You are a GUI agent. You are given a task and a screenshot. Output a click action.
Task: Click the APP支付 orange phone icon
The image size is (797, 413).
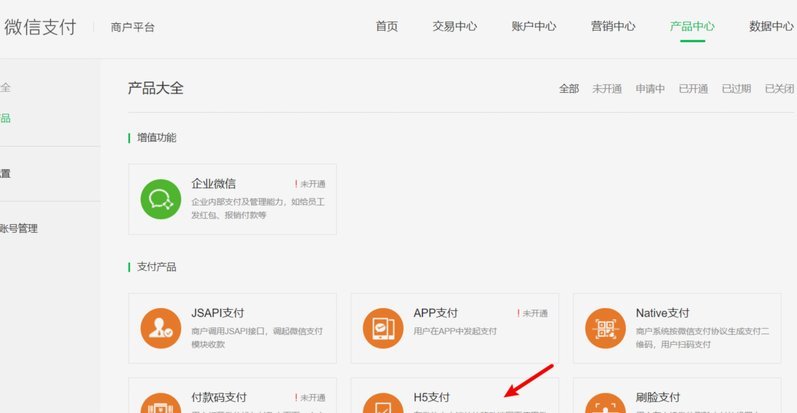[x=383, y=328]
